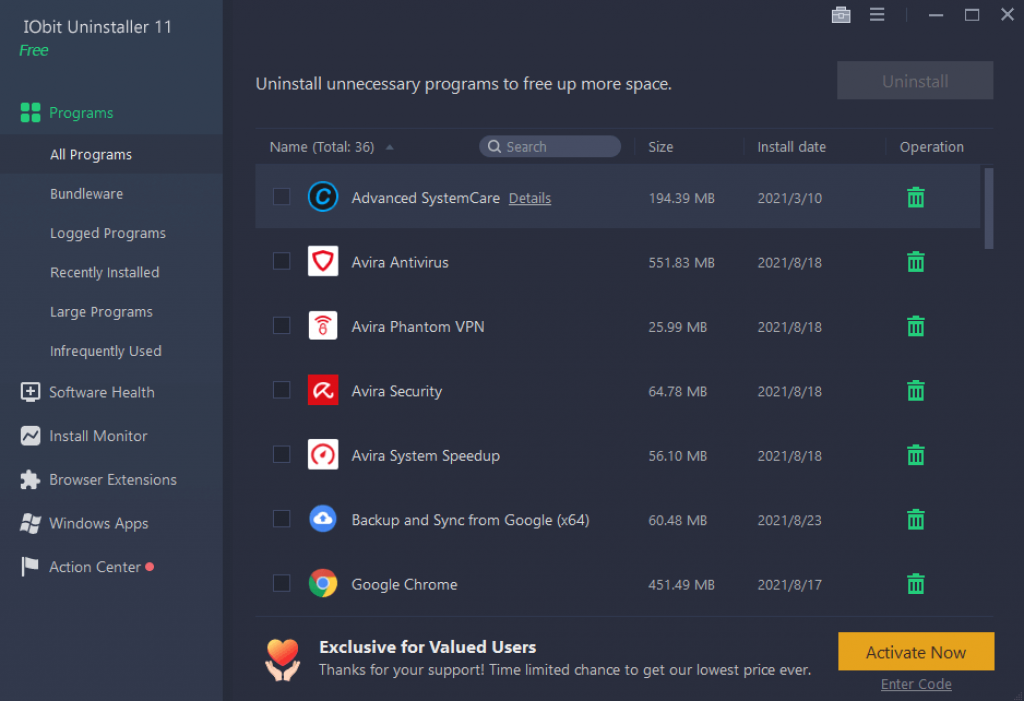
Task: Toggle the Name column sort arrow
Action: pos(389,147)
